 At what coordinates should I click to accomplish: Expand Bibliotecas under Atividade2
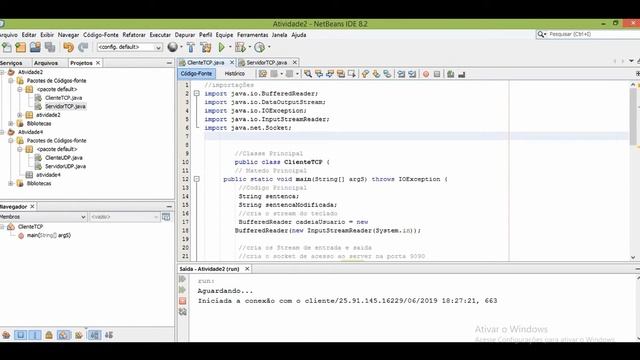coord(11,124)
